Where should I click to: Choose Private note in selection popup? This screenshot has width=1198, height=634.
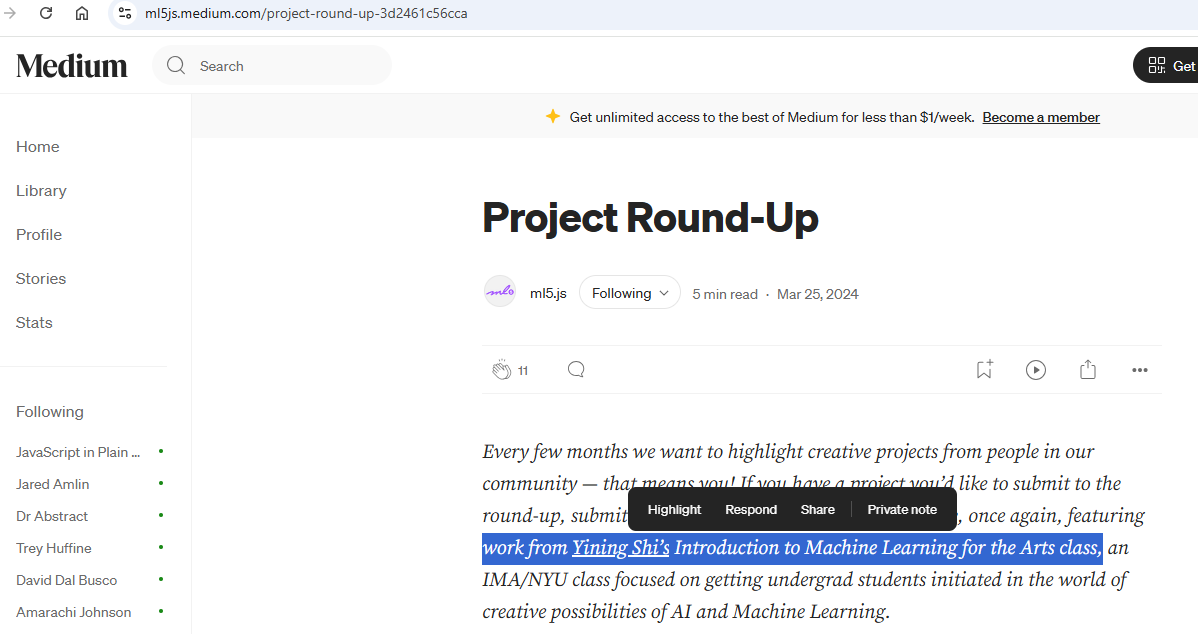coord(902,510)
